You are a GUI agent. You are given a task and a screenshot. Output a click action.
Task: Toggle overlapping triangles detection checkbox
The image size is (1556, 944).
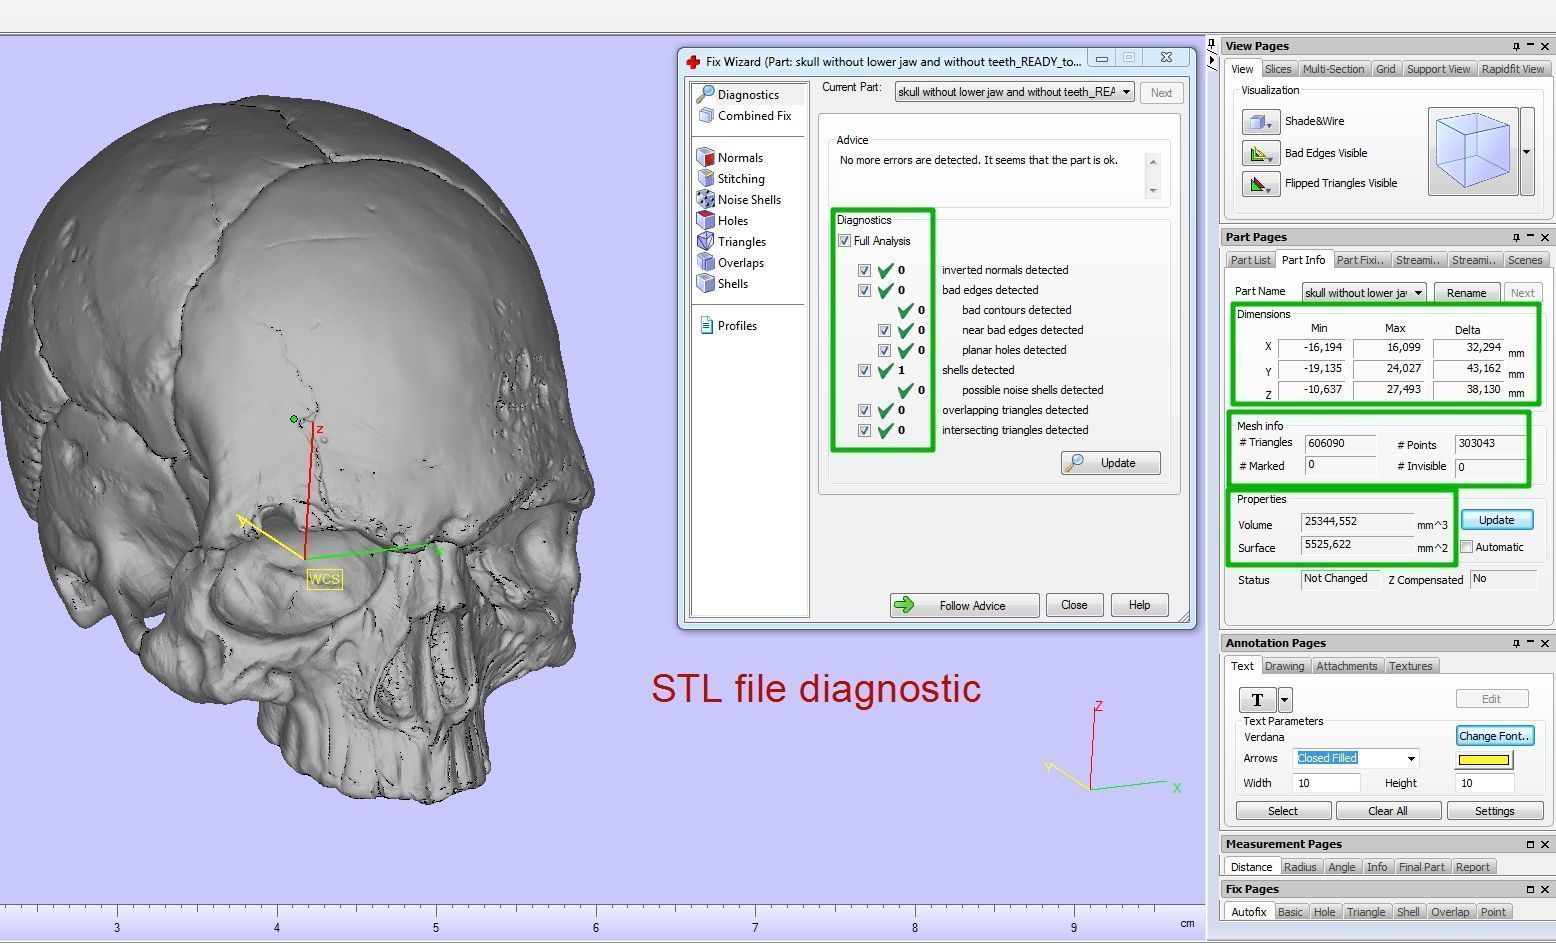[864, 410]
